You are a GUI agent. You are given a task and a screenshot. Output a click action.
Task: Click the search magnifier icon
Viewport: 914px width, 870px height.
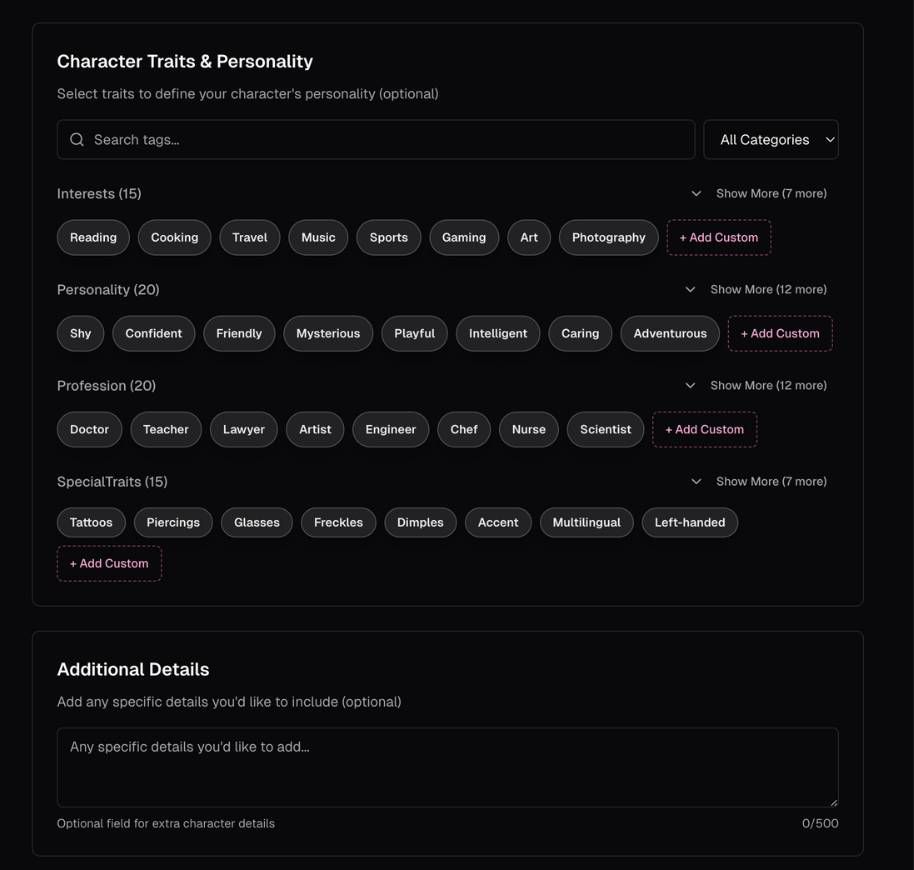click(77, 140)
